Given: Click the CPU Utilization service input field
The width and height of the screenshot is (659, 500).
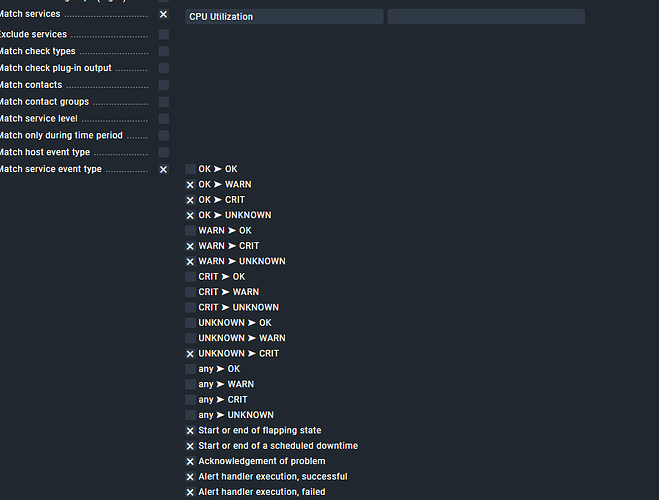Looking at the screenshot, I should 284,17.
